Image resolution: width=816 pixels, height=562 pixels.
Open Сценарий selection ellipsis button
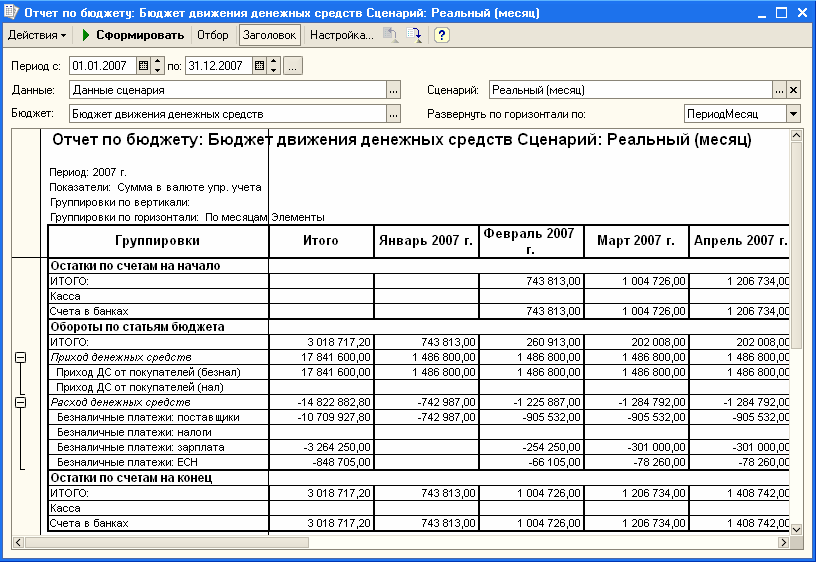click(779, 90)
